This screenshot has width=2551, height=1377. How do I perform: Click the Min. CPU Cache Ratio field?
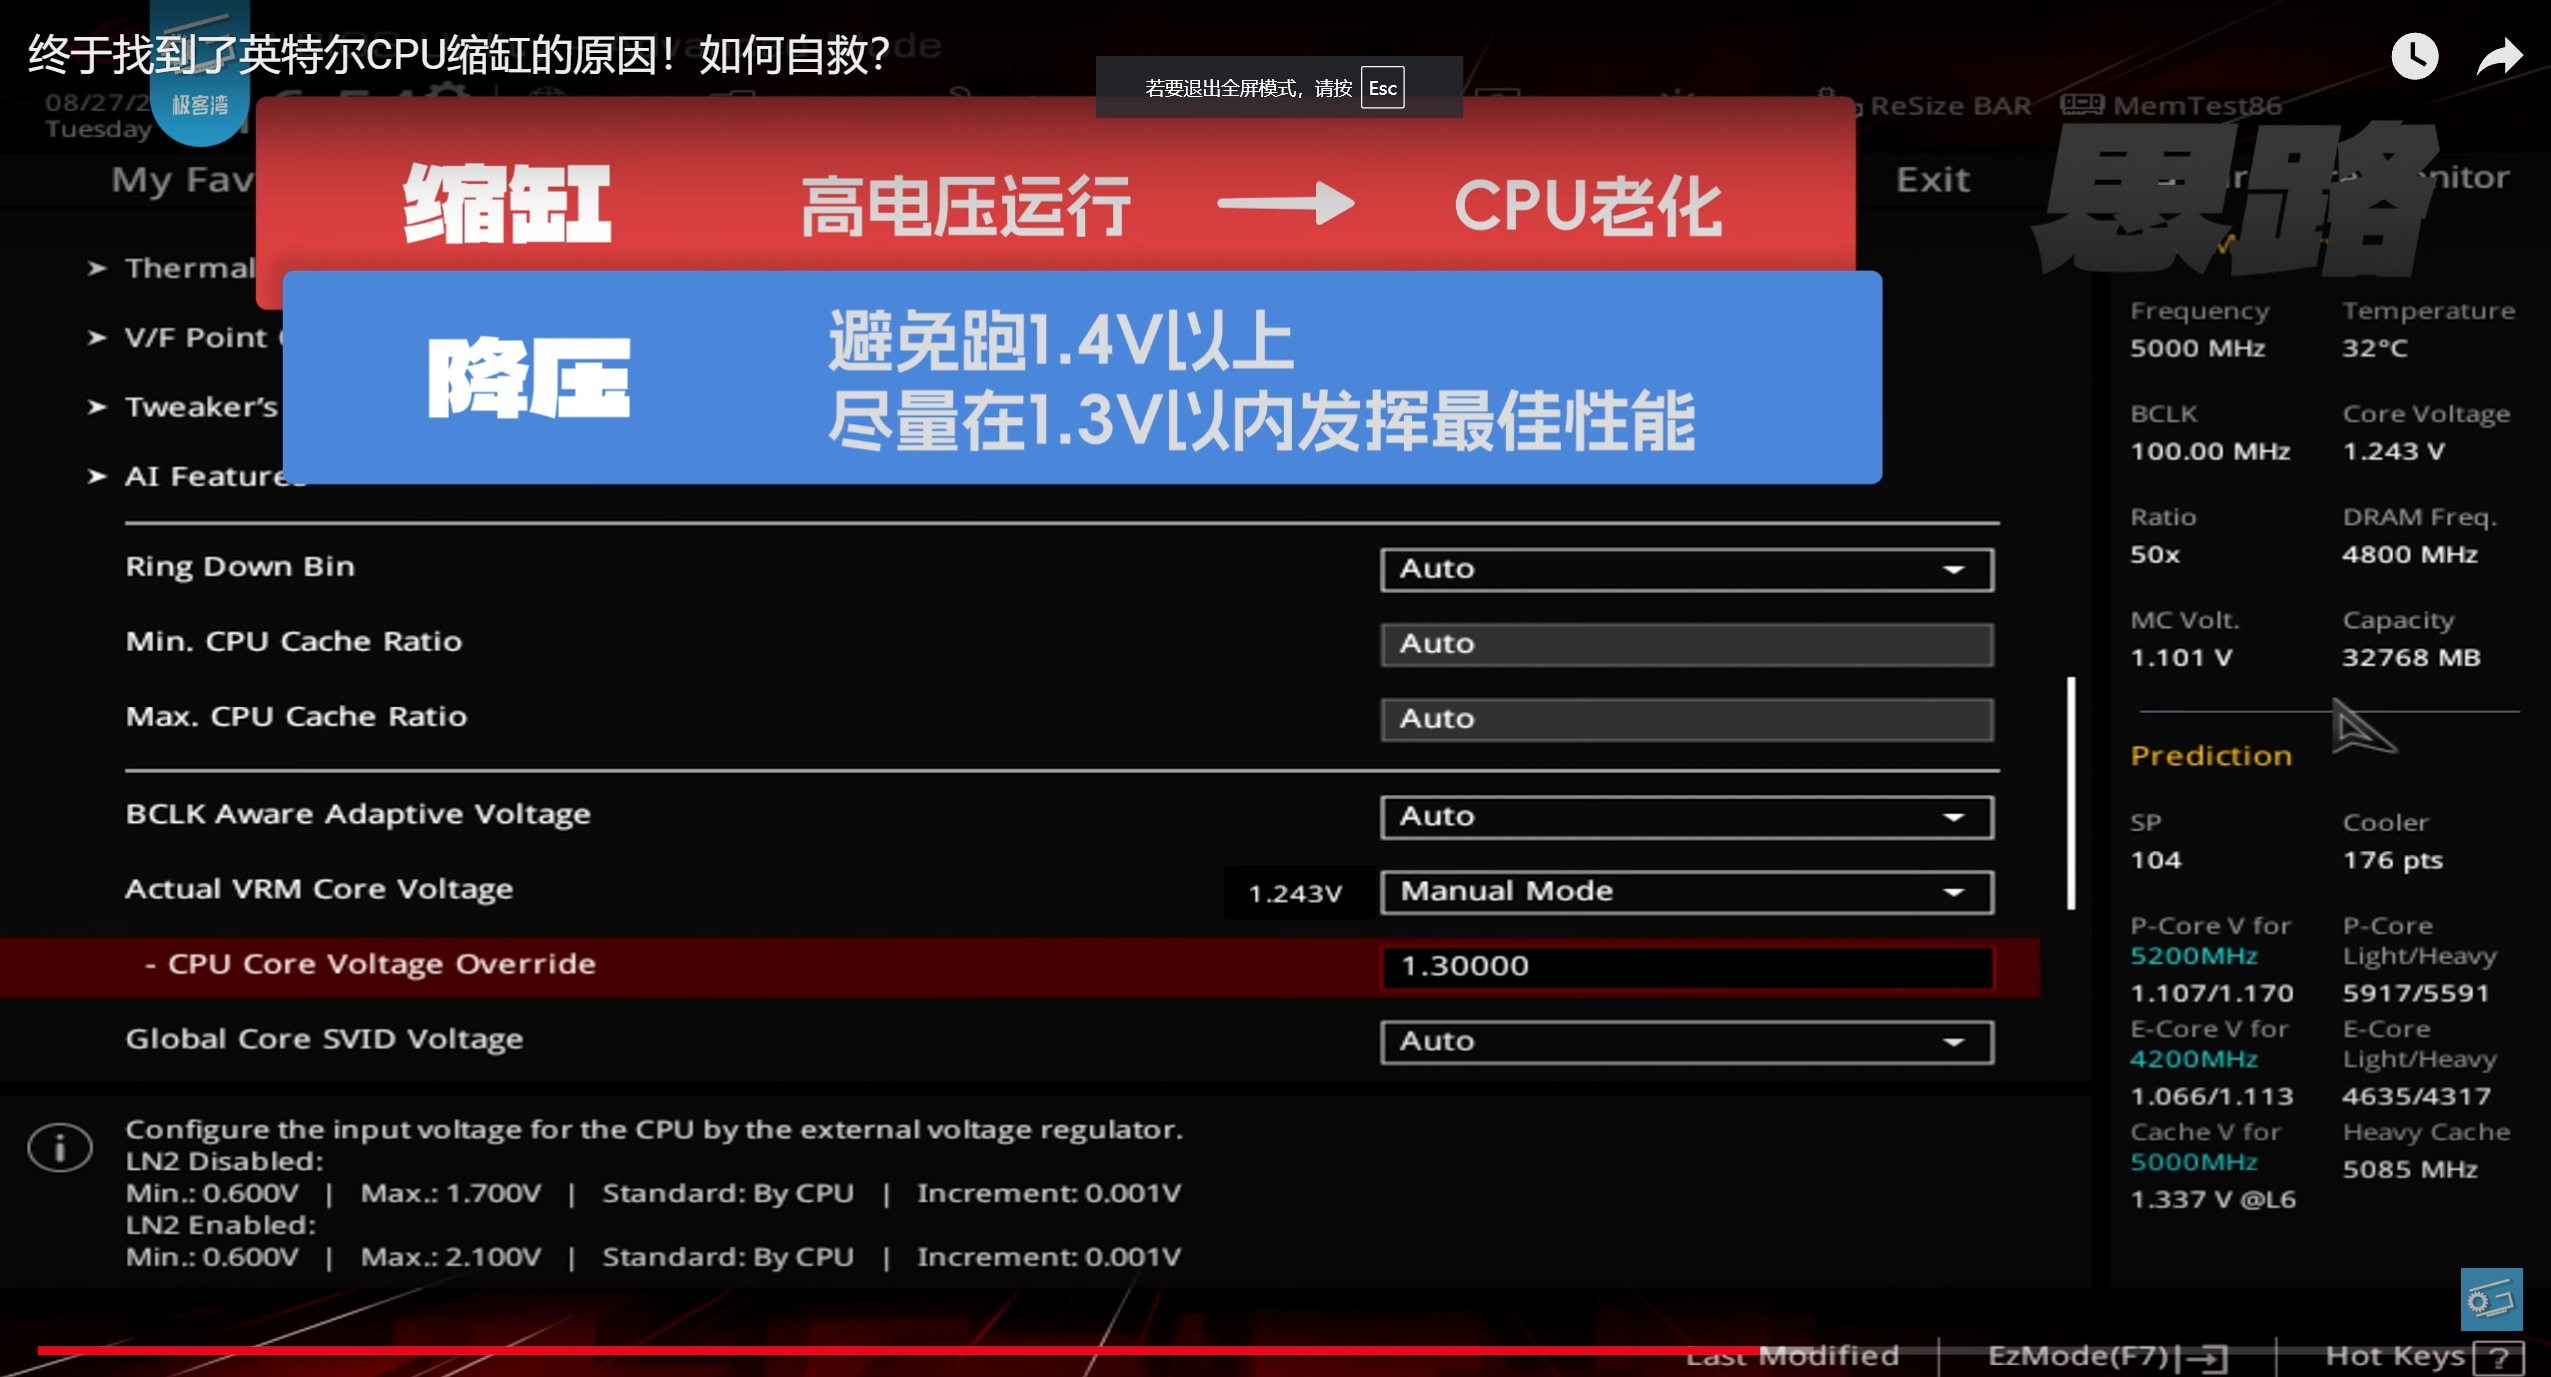(1686, 644)
